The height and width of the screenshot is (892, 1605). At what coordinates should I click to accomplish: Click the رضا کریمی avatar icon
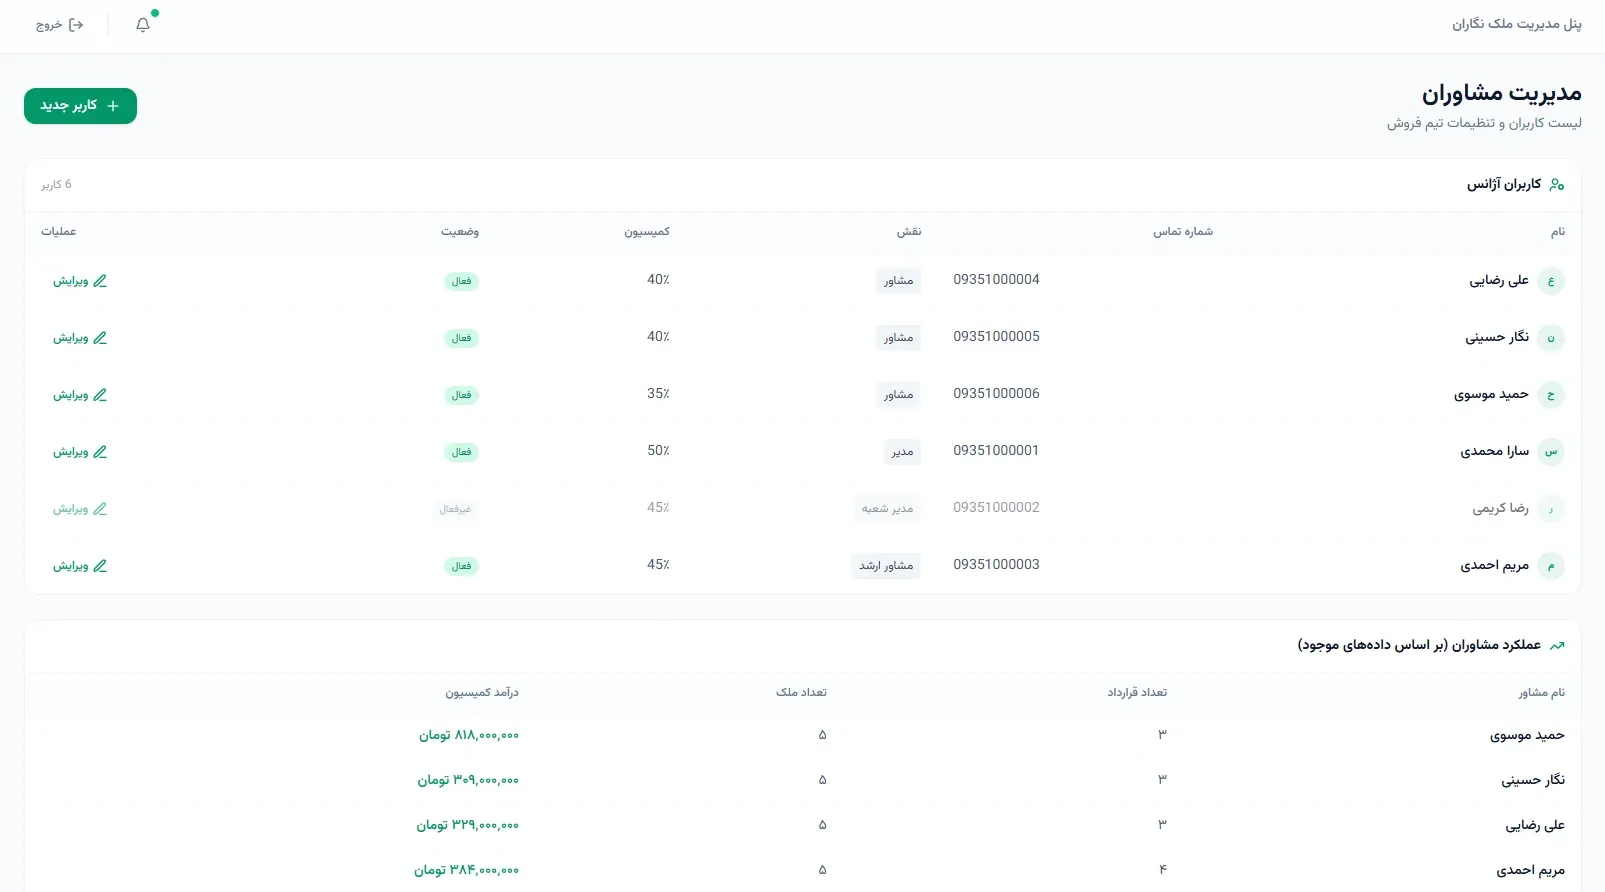1551,509
